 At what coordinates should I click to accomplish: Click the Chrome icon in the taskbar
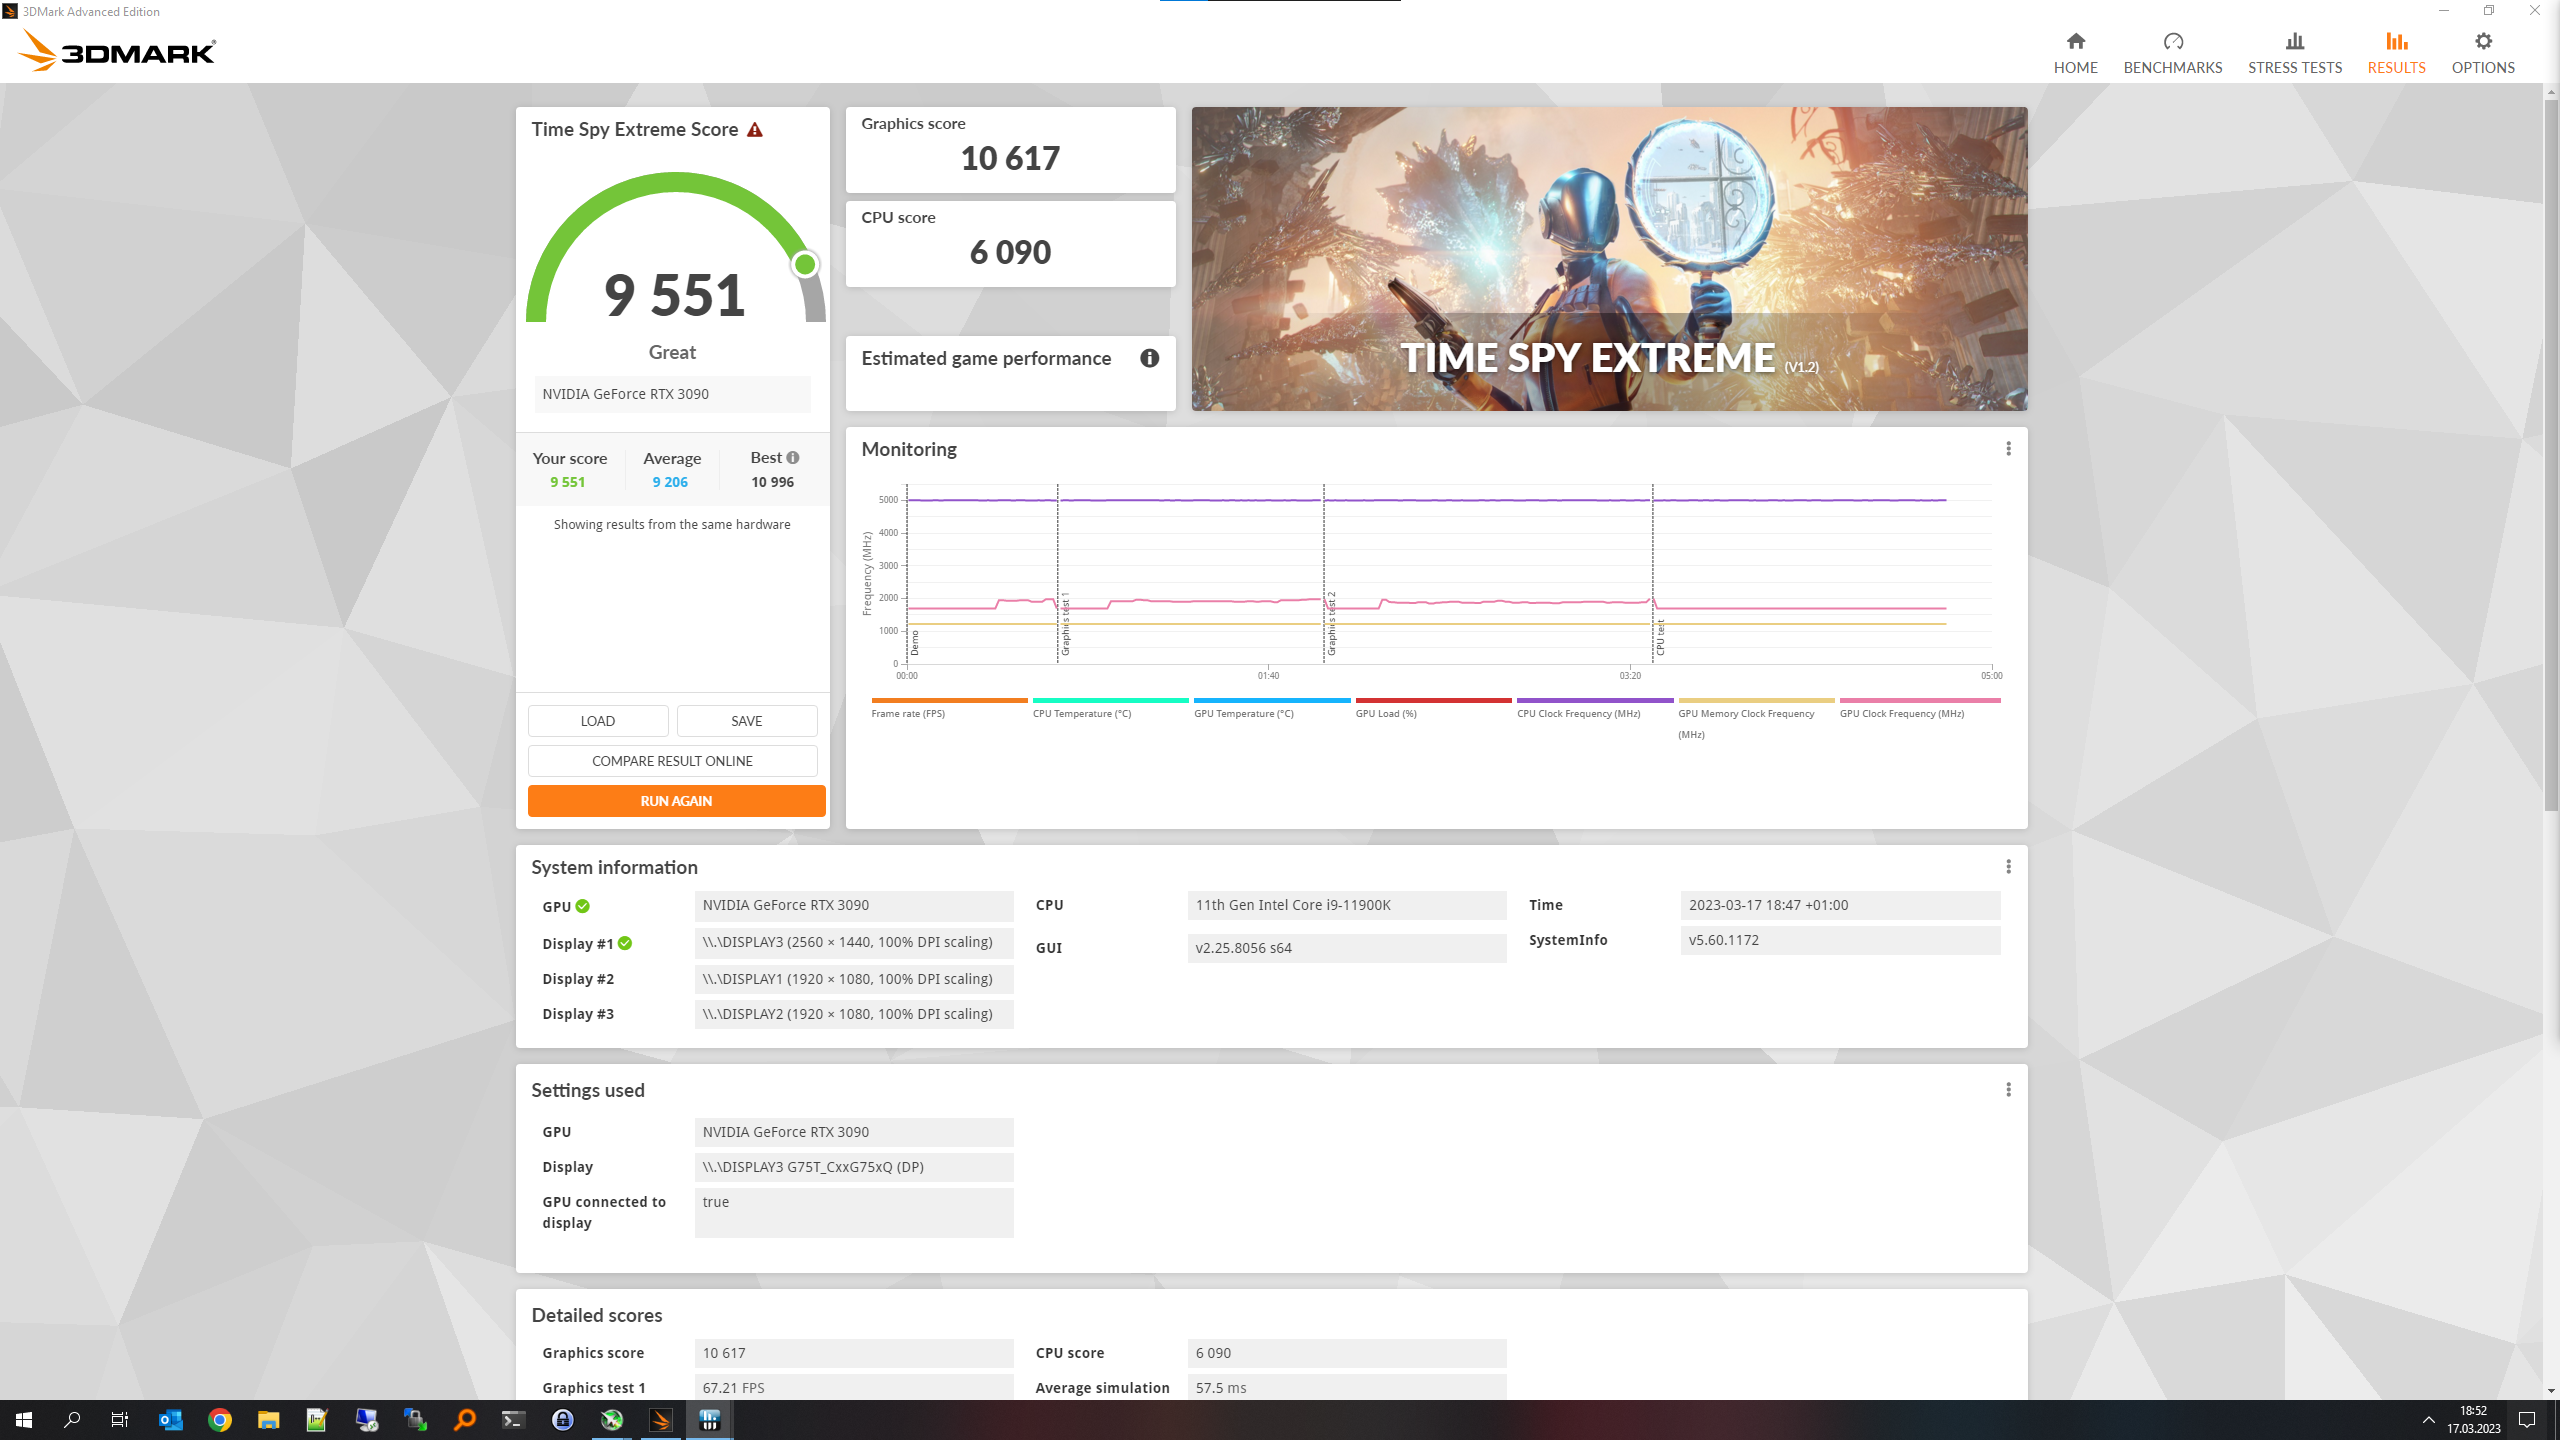[x=220, y=1420]
